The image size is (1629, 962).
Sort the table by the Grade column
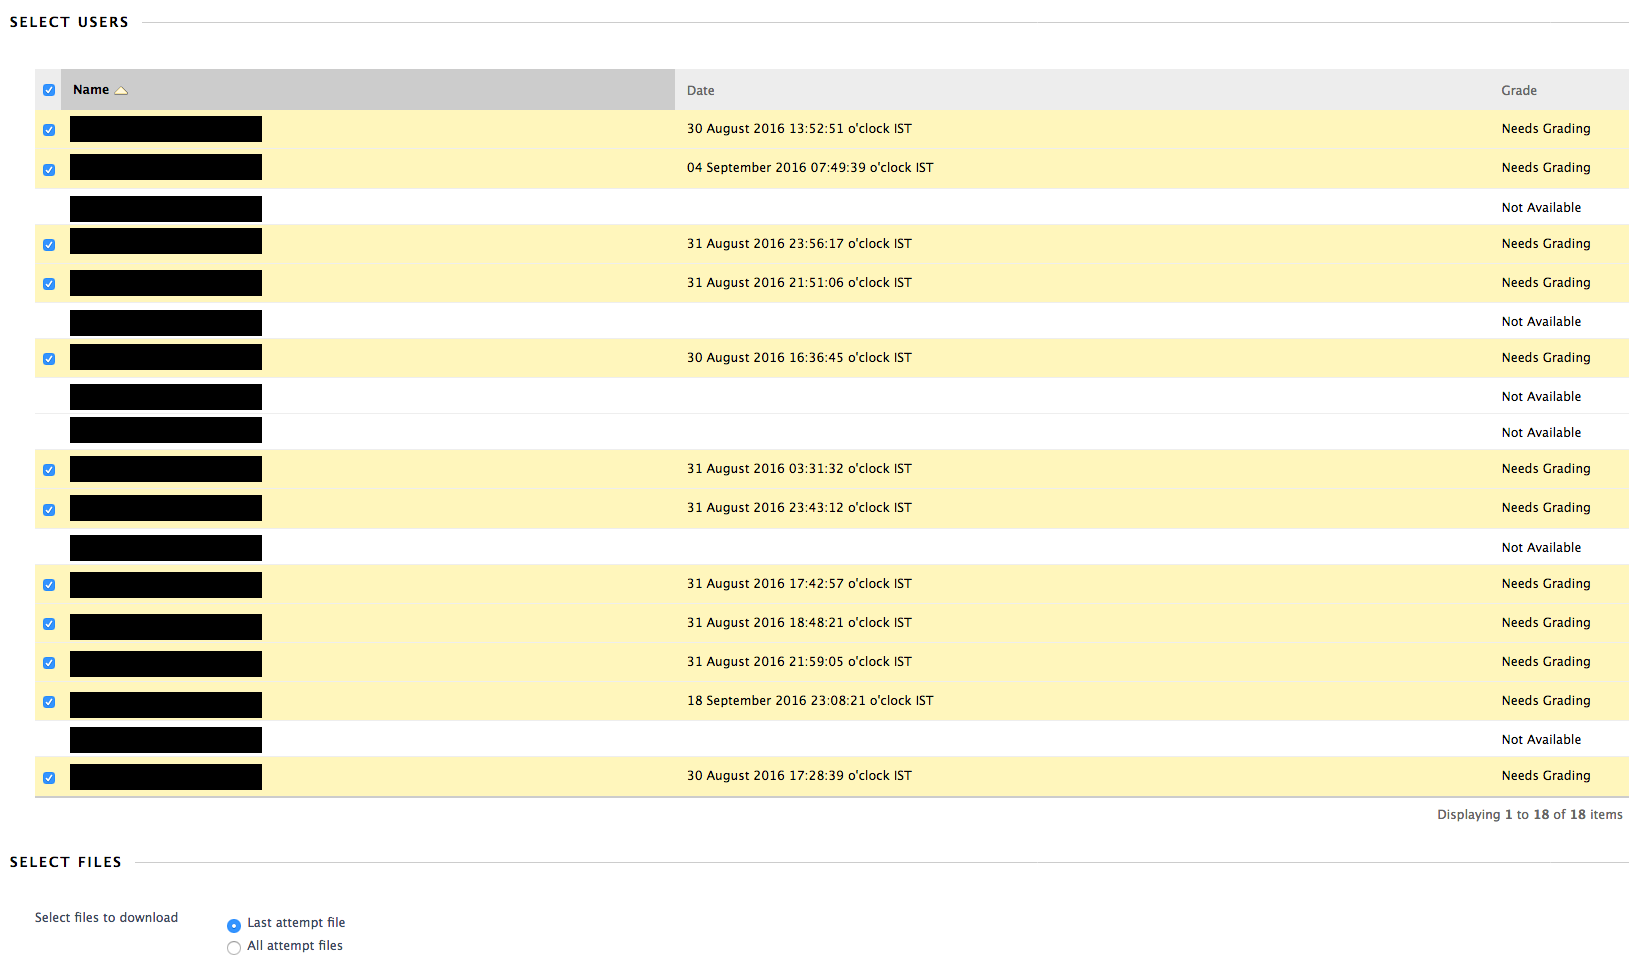pos(1518,90)
